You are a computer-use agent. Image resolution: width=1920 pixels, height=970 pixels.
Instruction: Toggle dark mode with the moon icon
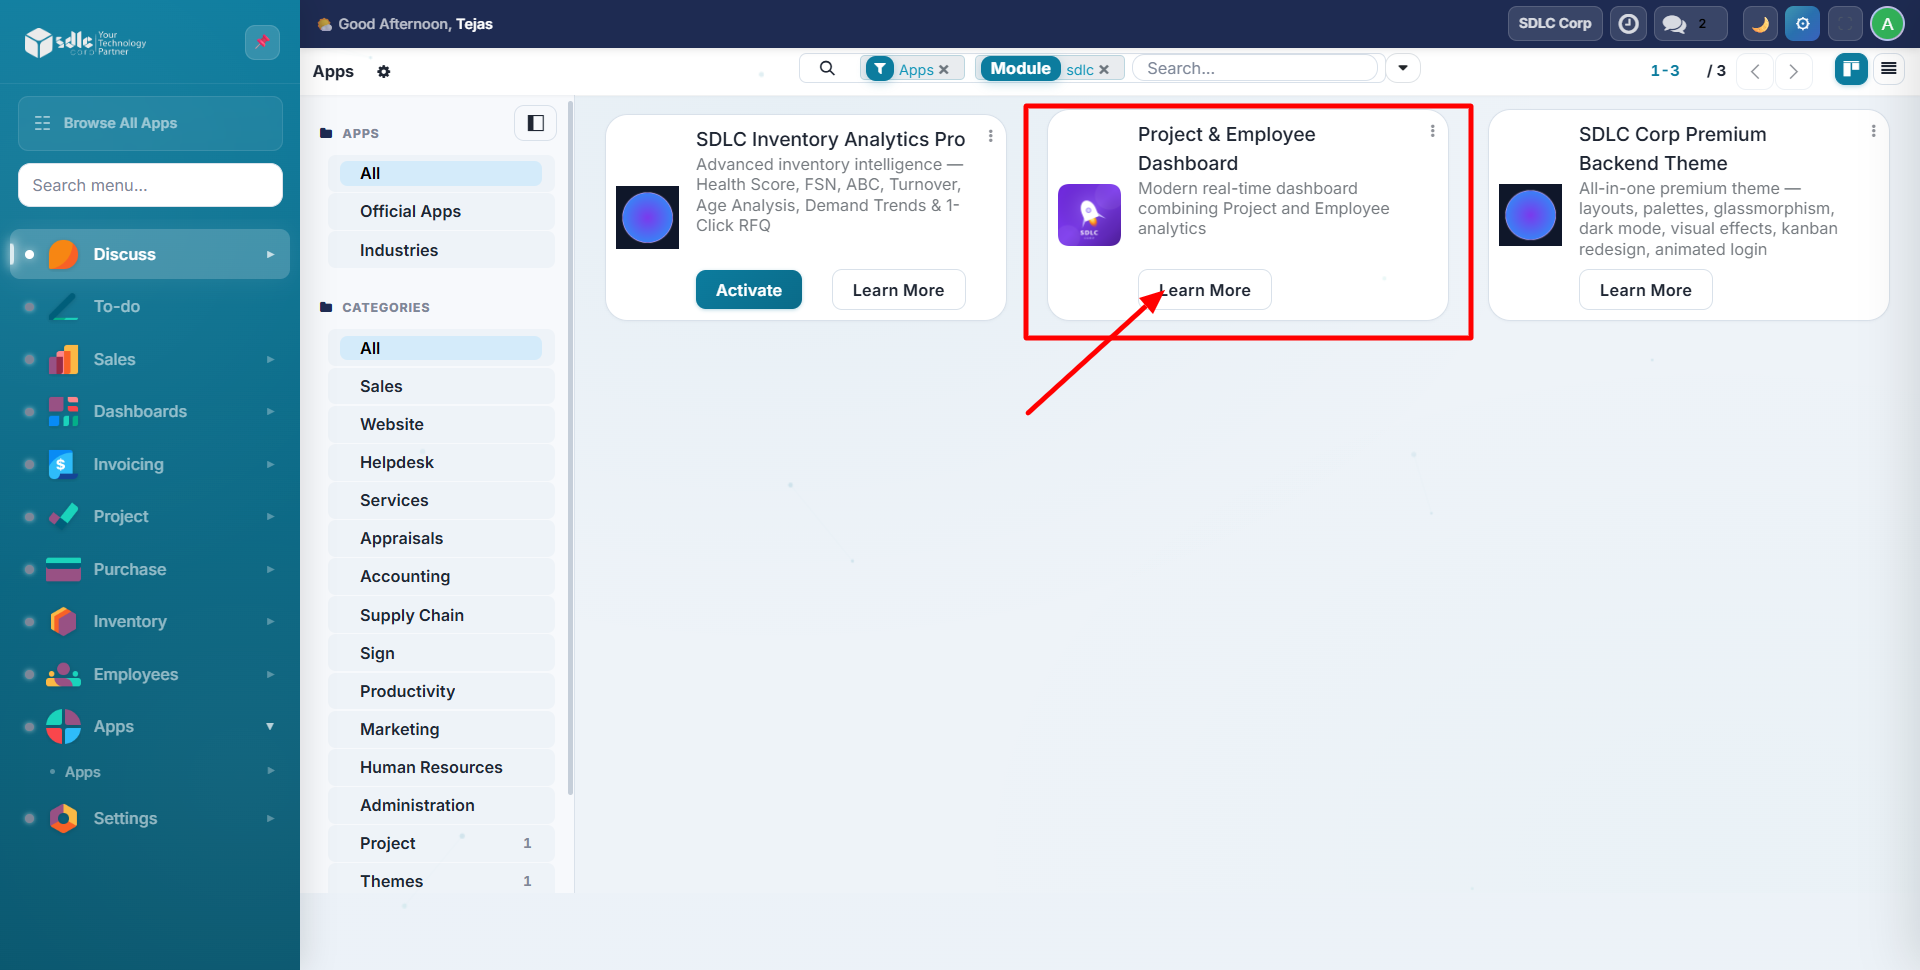pyautogui.click(x=1760, y=24)
